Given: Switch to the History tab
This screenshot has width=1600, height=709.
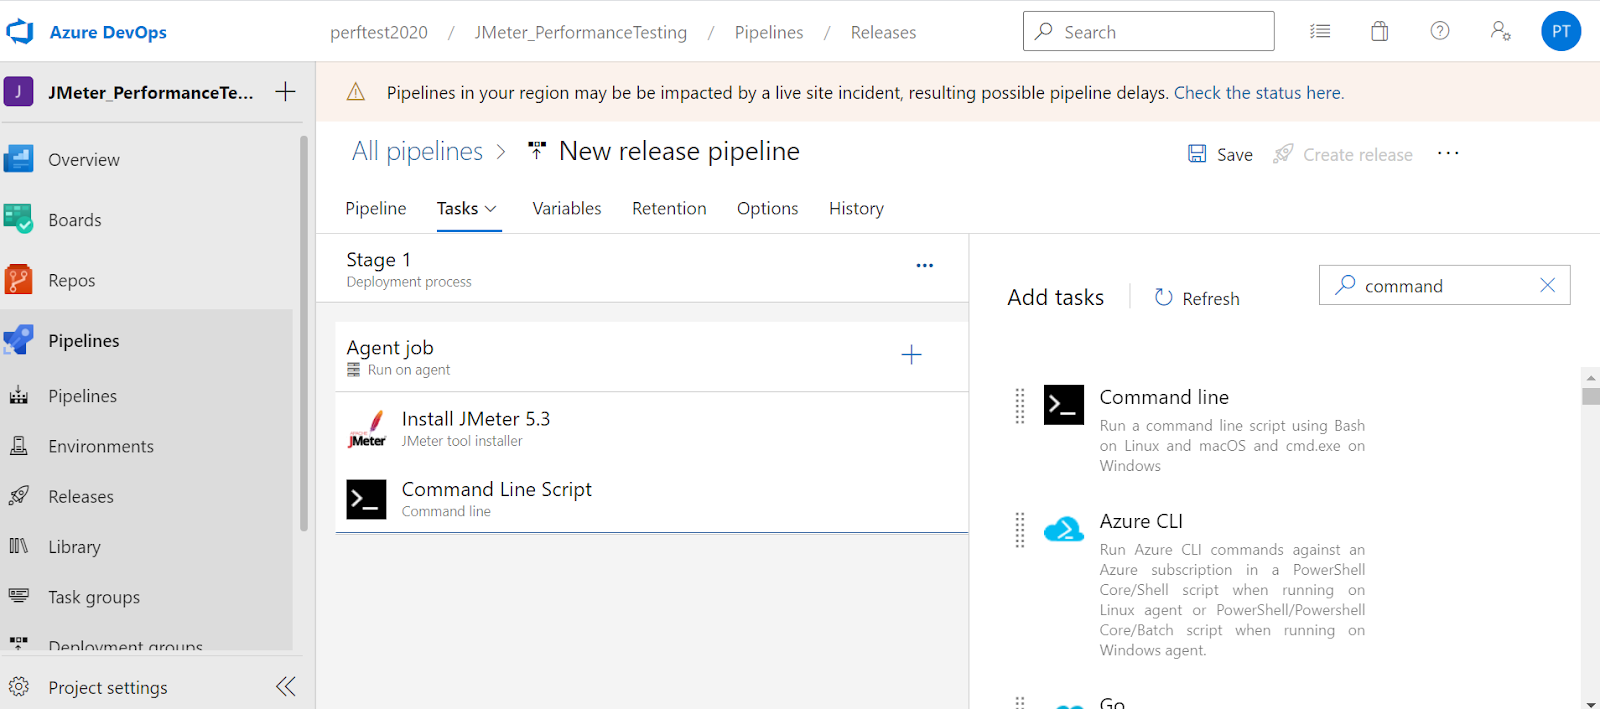Looking at the screenshot, I should [x=856, y=208].
